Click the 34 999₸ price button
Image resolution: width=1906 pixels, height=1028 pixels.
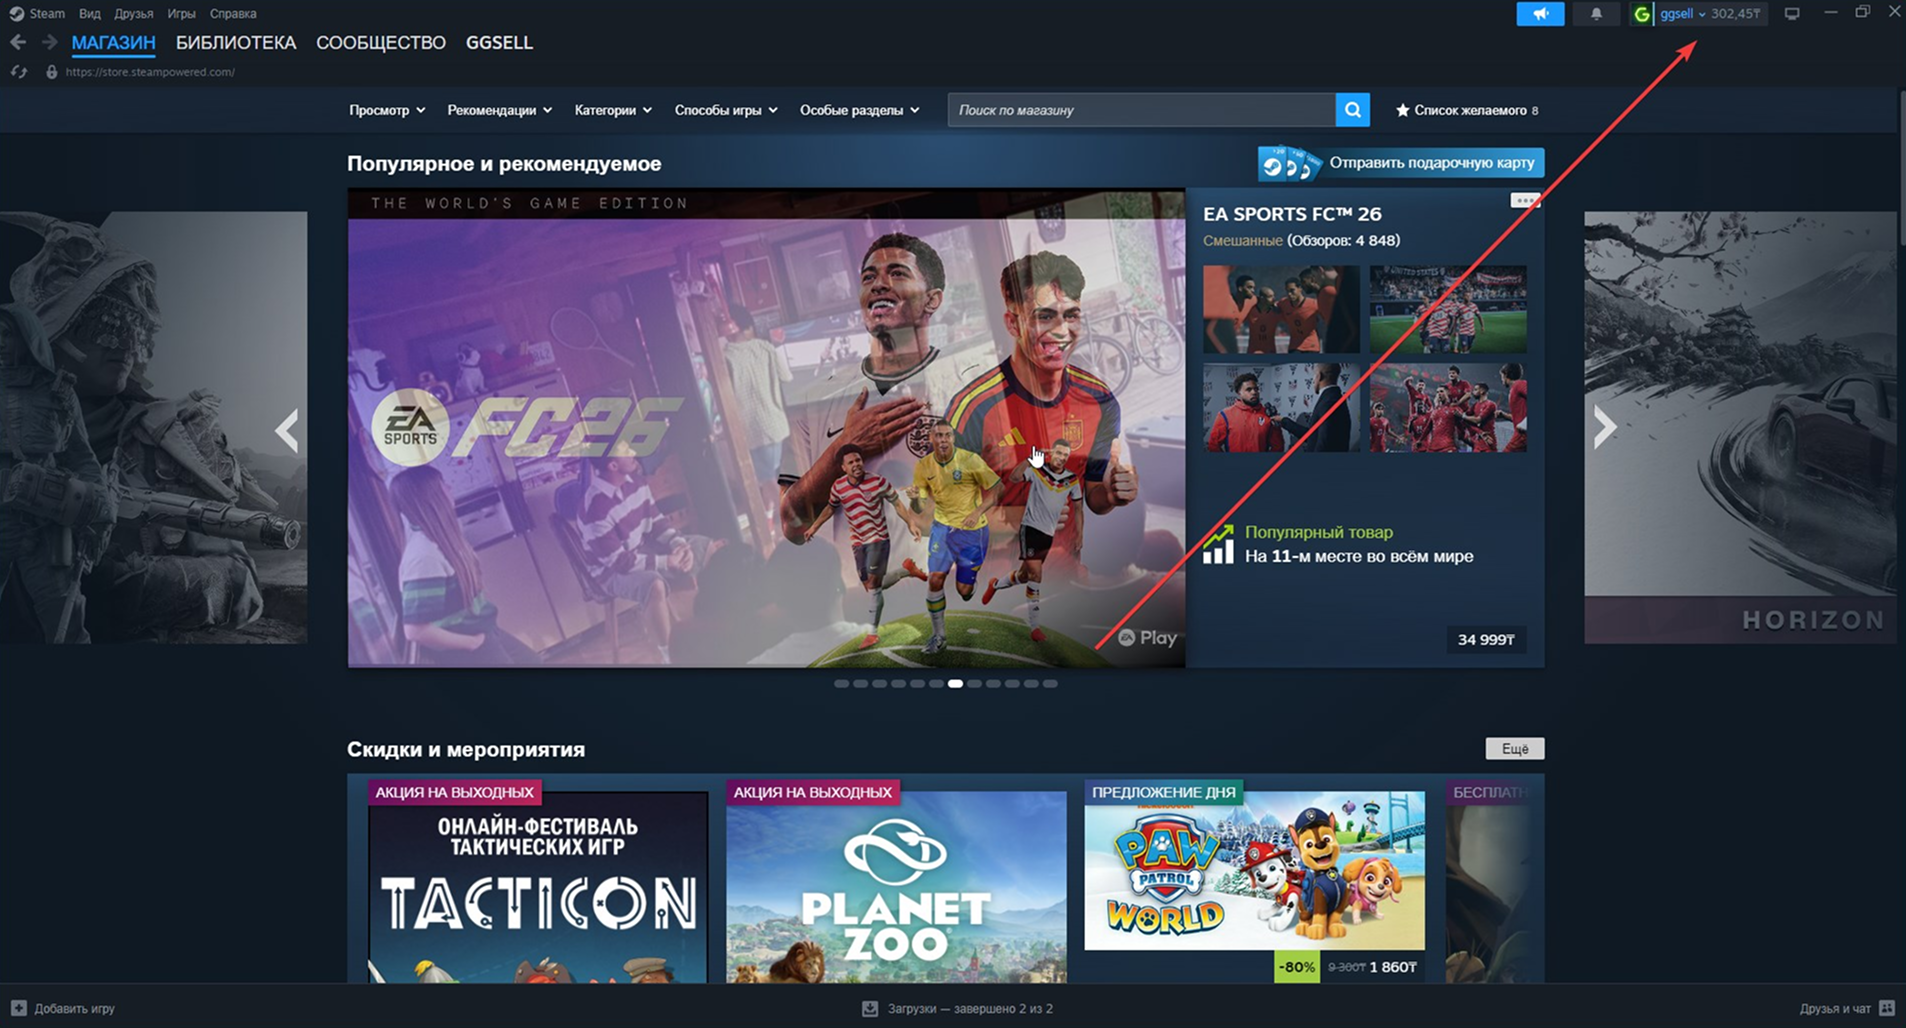click(x=1486, y=640)
